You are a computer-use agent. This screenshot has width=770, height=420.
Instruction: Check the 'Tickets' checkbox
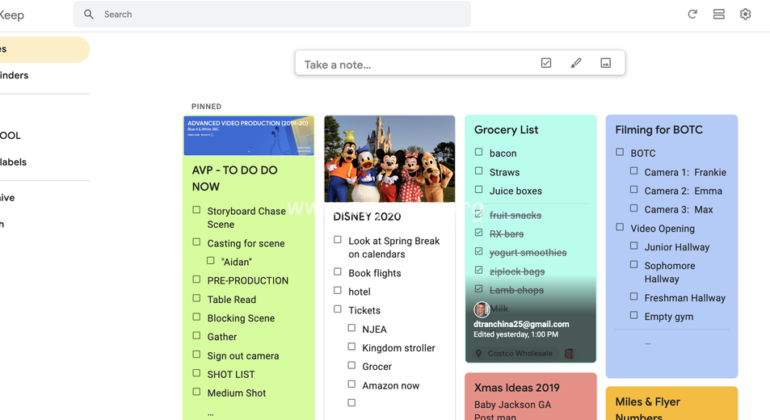coord(337,309)
